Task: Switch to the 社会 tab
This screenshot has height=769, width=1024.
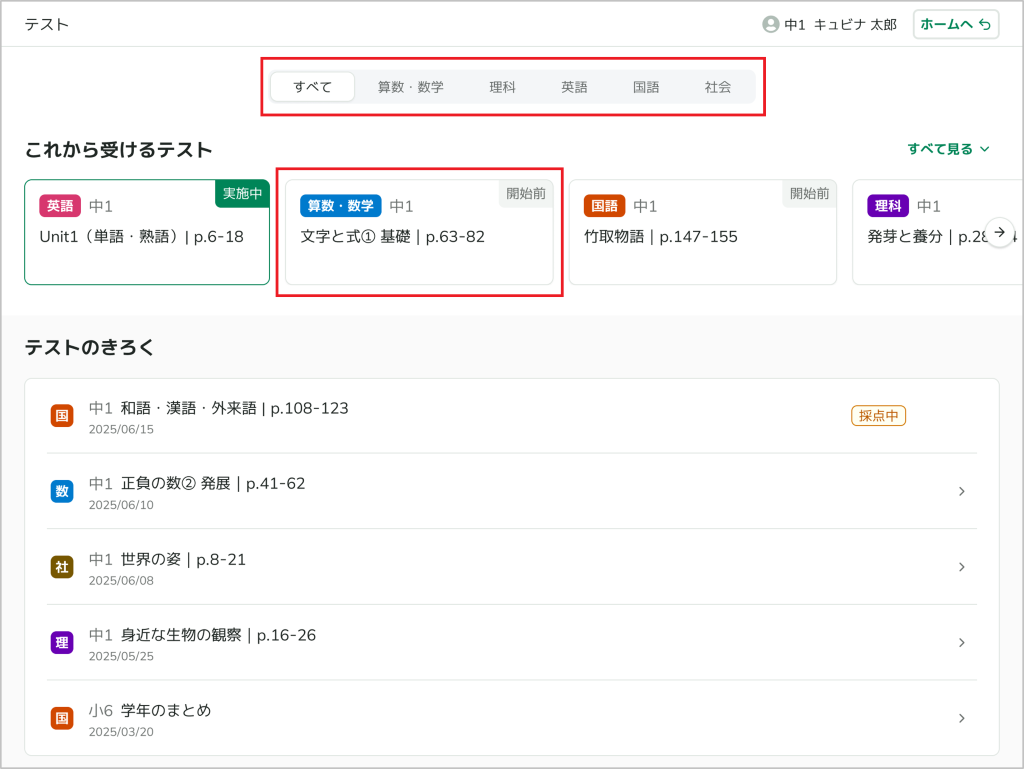Action: pyautogui.click(x=718, y=87)
